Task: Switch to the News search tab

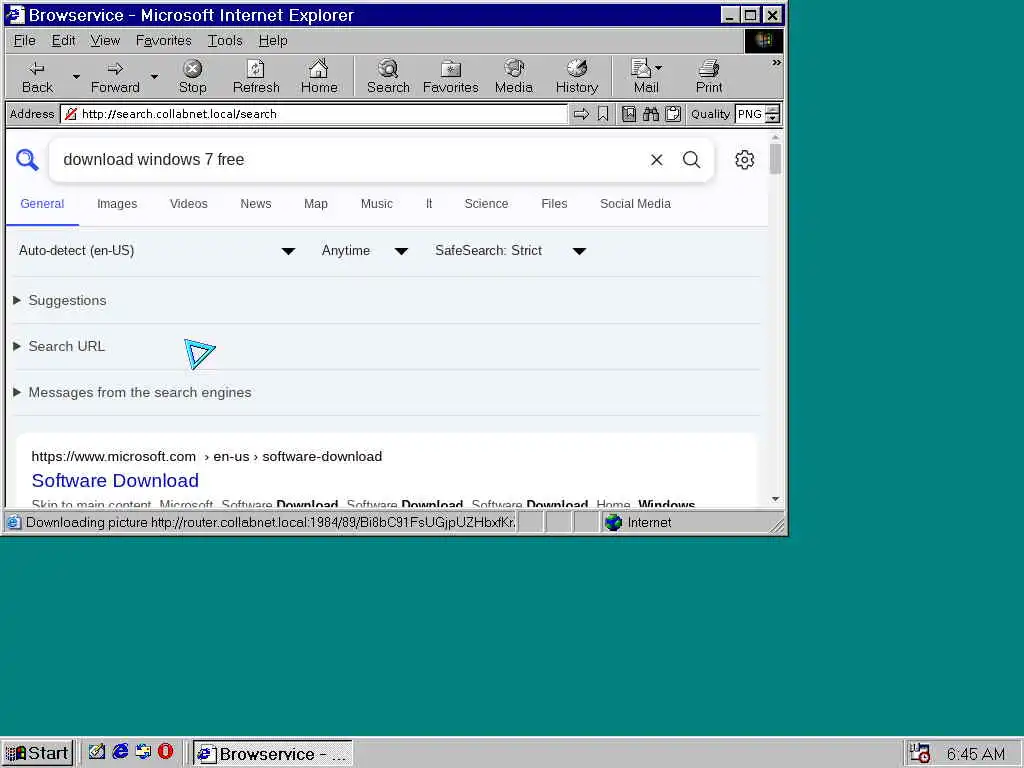Action: click(x=255, y=204)
